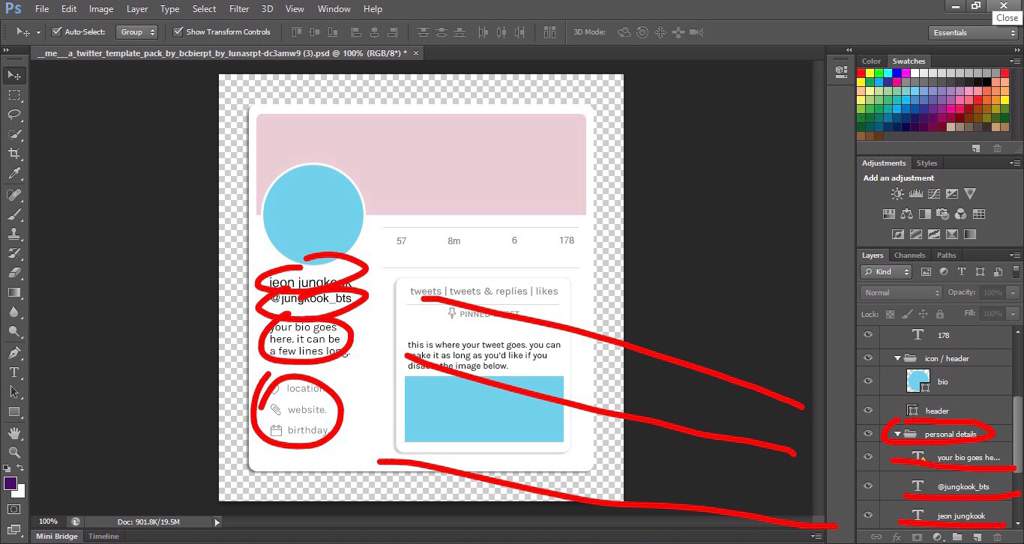Switch to the Styles tab
This screenshot has width=1024, height=544.
click(926, 163)
